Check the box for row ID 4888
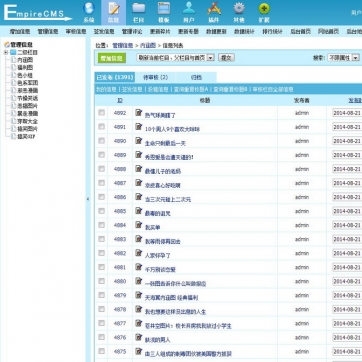362x362 pixels. [x=102, y=169]
